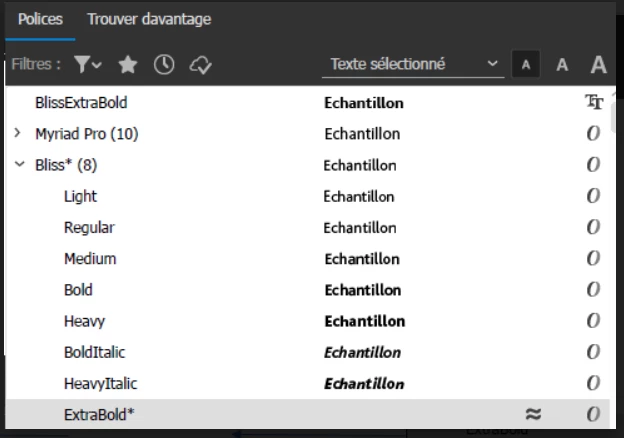
Task: Select medium sample size A
Action: (x=562, y=64)
